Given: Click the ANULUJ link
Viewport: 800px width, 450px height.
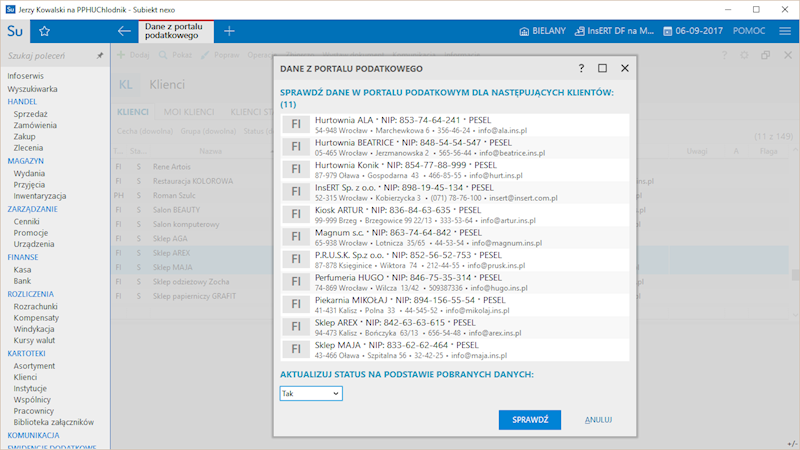Looking at the screenshot, I should pyautogui.click(x=598, y=420).
